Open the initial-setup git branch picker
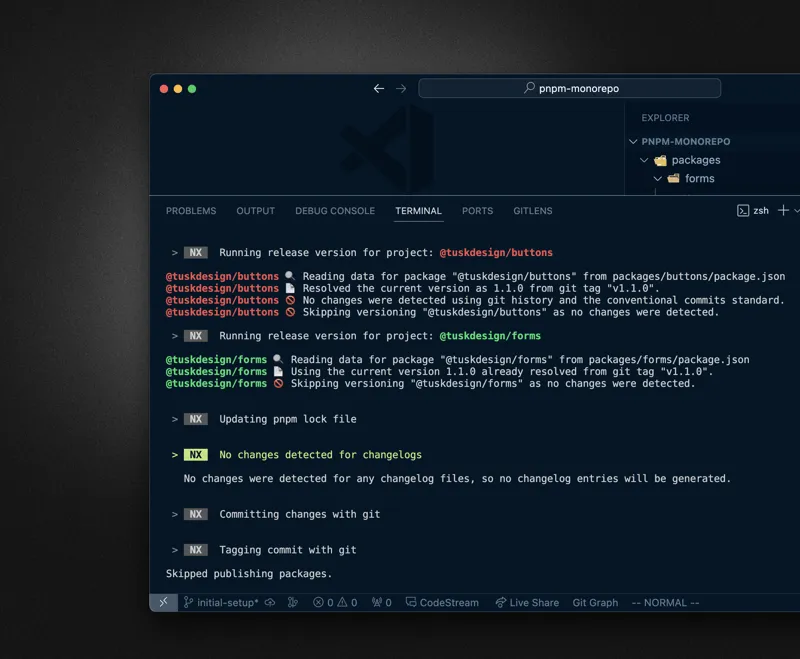 pos(221,603)
